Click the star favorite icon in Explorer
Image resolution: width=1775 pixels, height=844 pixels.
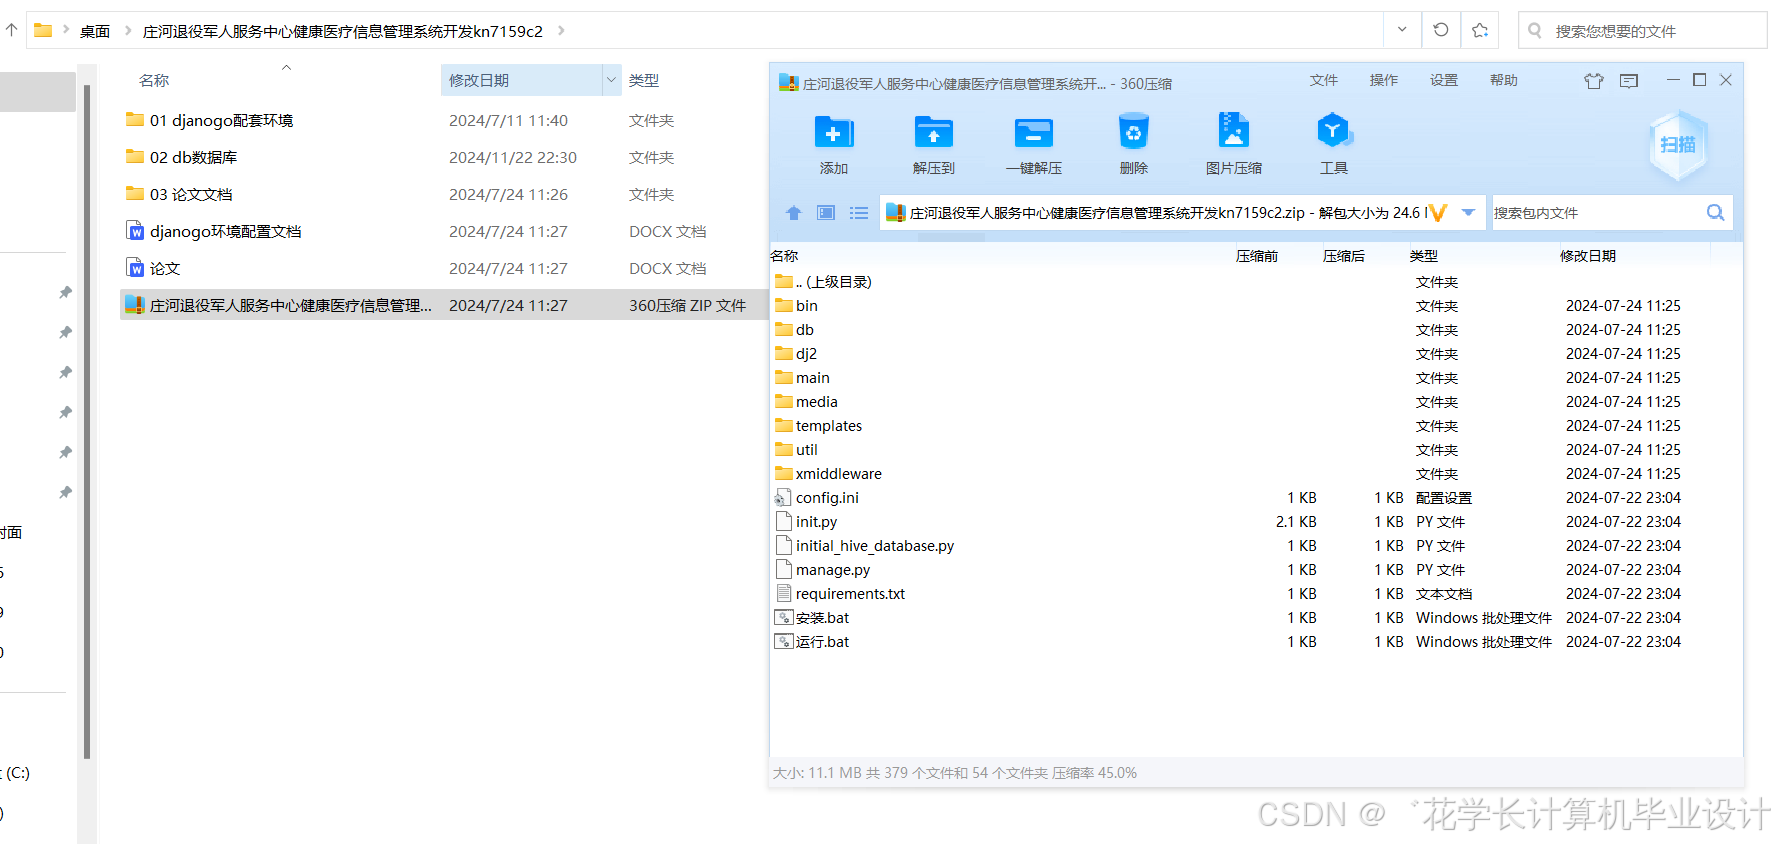[1480, 30]
